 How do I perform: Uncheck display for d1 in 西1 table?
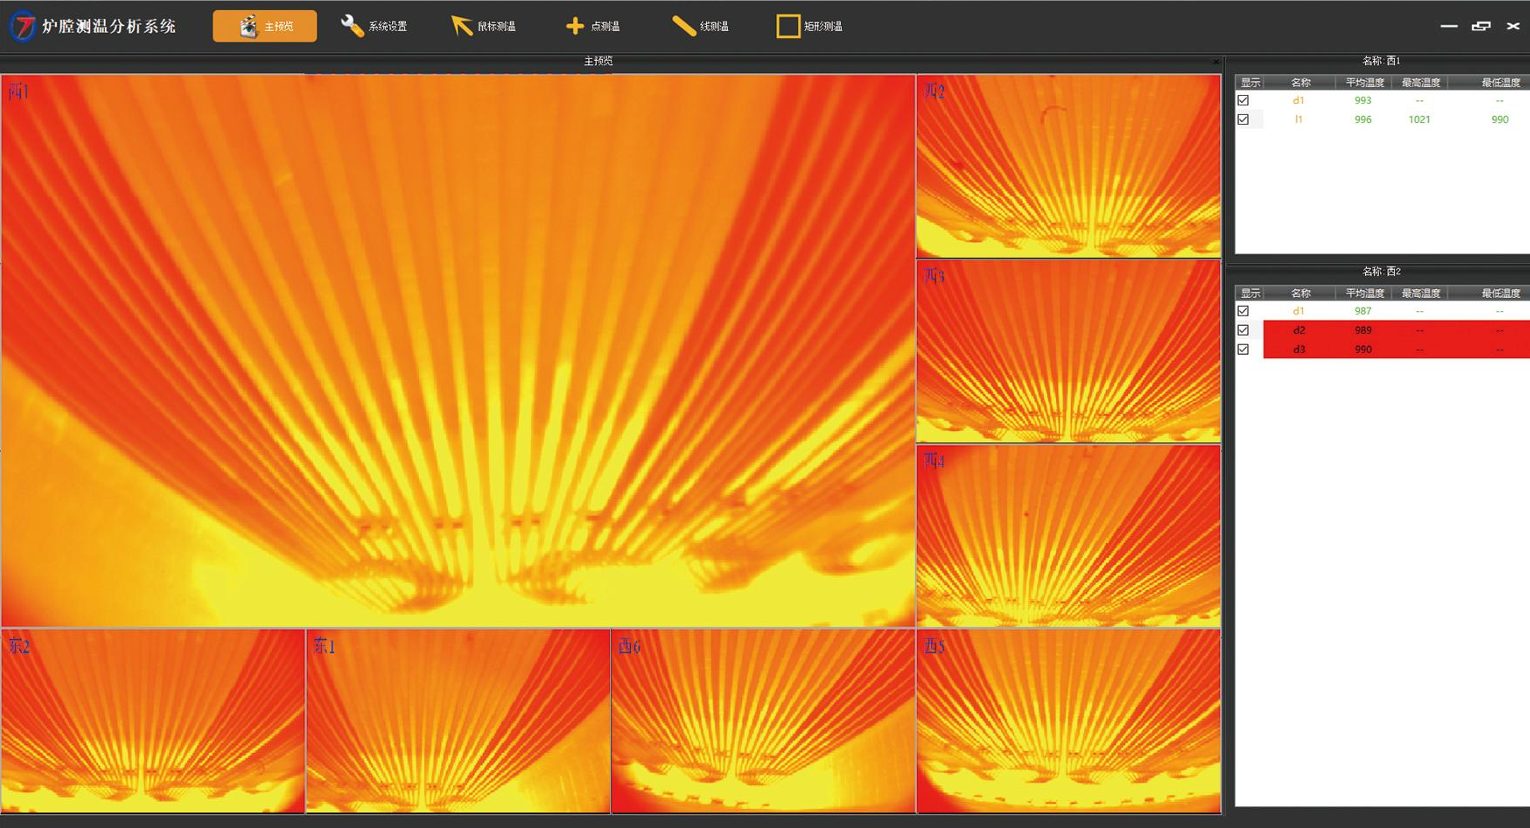(x=1243, y=100)
